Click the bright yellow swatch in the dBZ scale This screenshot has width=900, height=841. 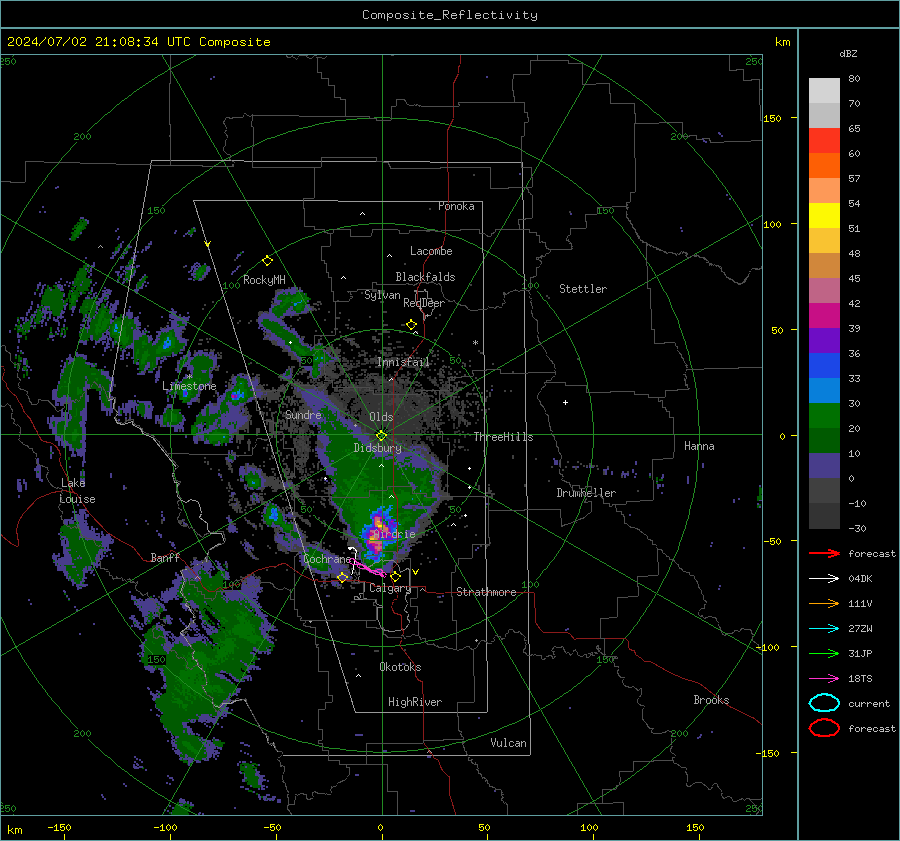click(824, 216)
